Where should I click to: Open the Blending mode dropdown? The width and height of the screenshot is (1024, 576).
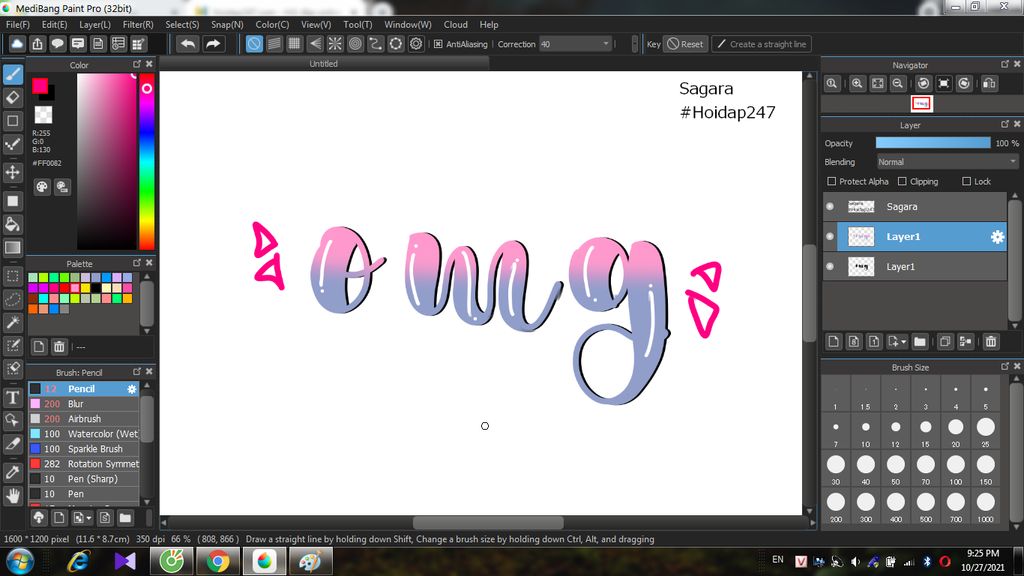(945, 161)
